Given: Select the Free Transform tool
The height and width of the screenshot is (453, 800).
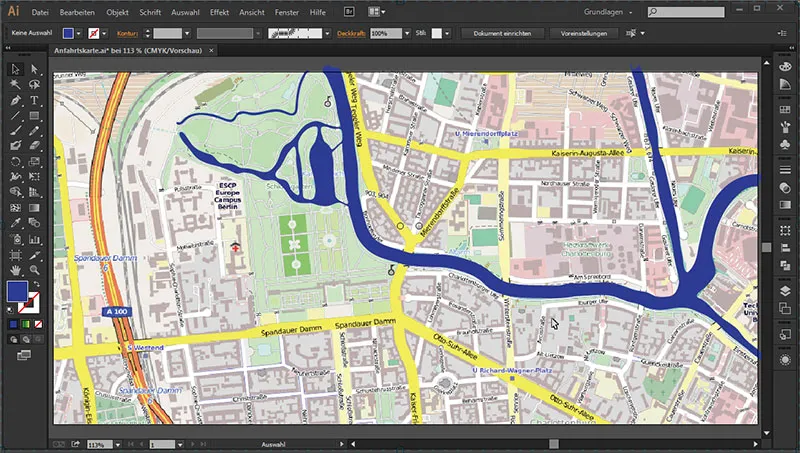Looking at the screenshot, I should coord(34,177).
